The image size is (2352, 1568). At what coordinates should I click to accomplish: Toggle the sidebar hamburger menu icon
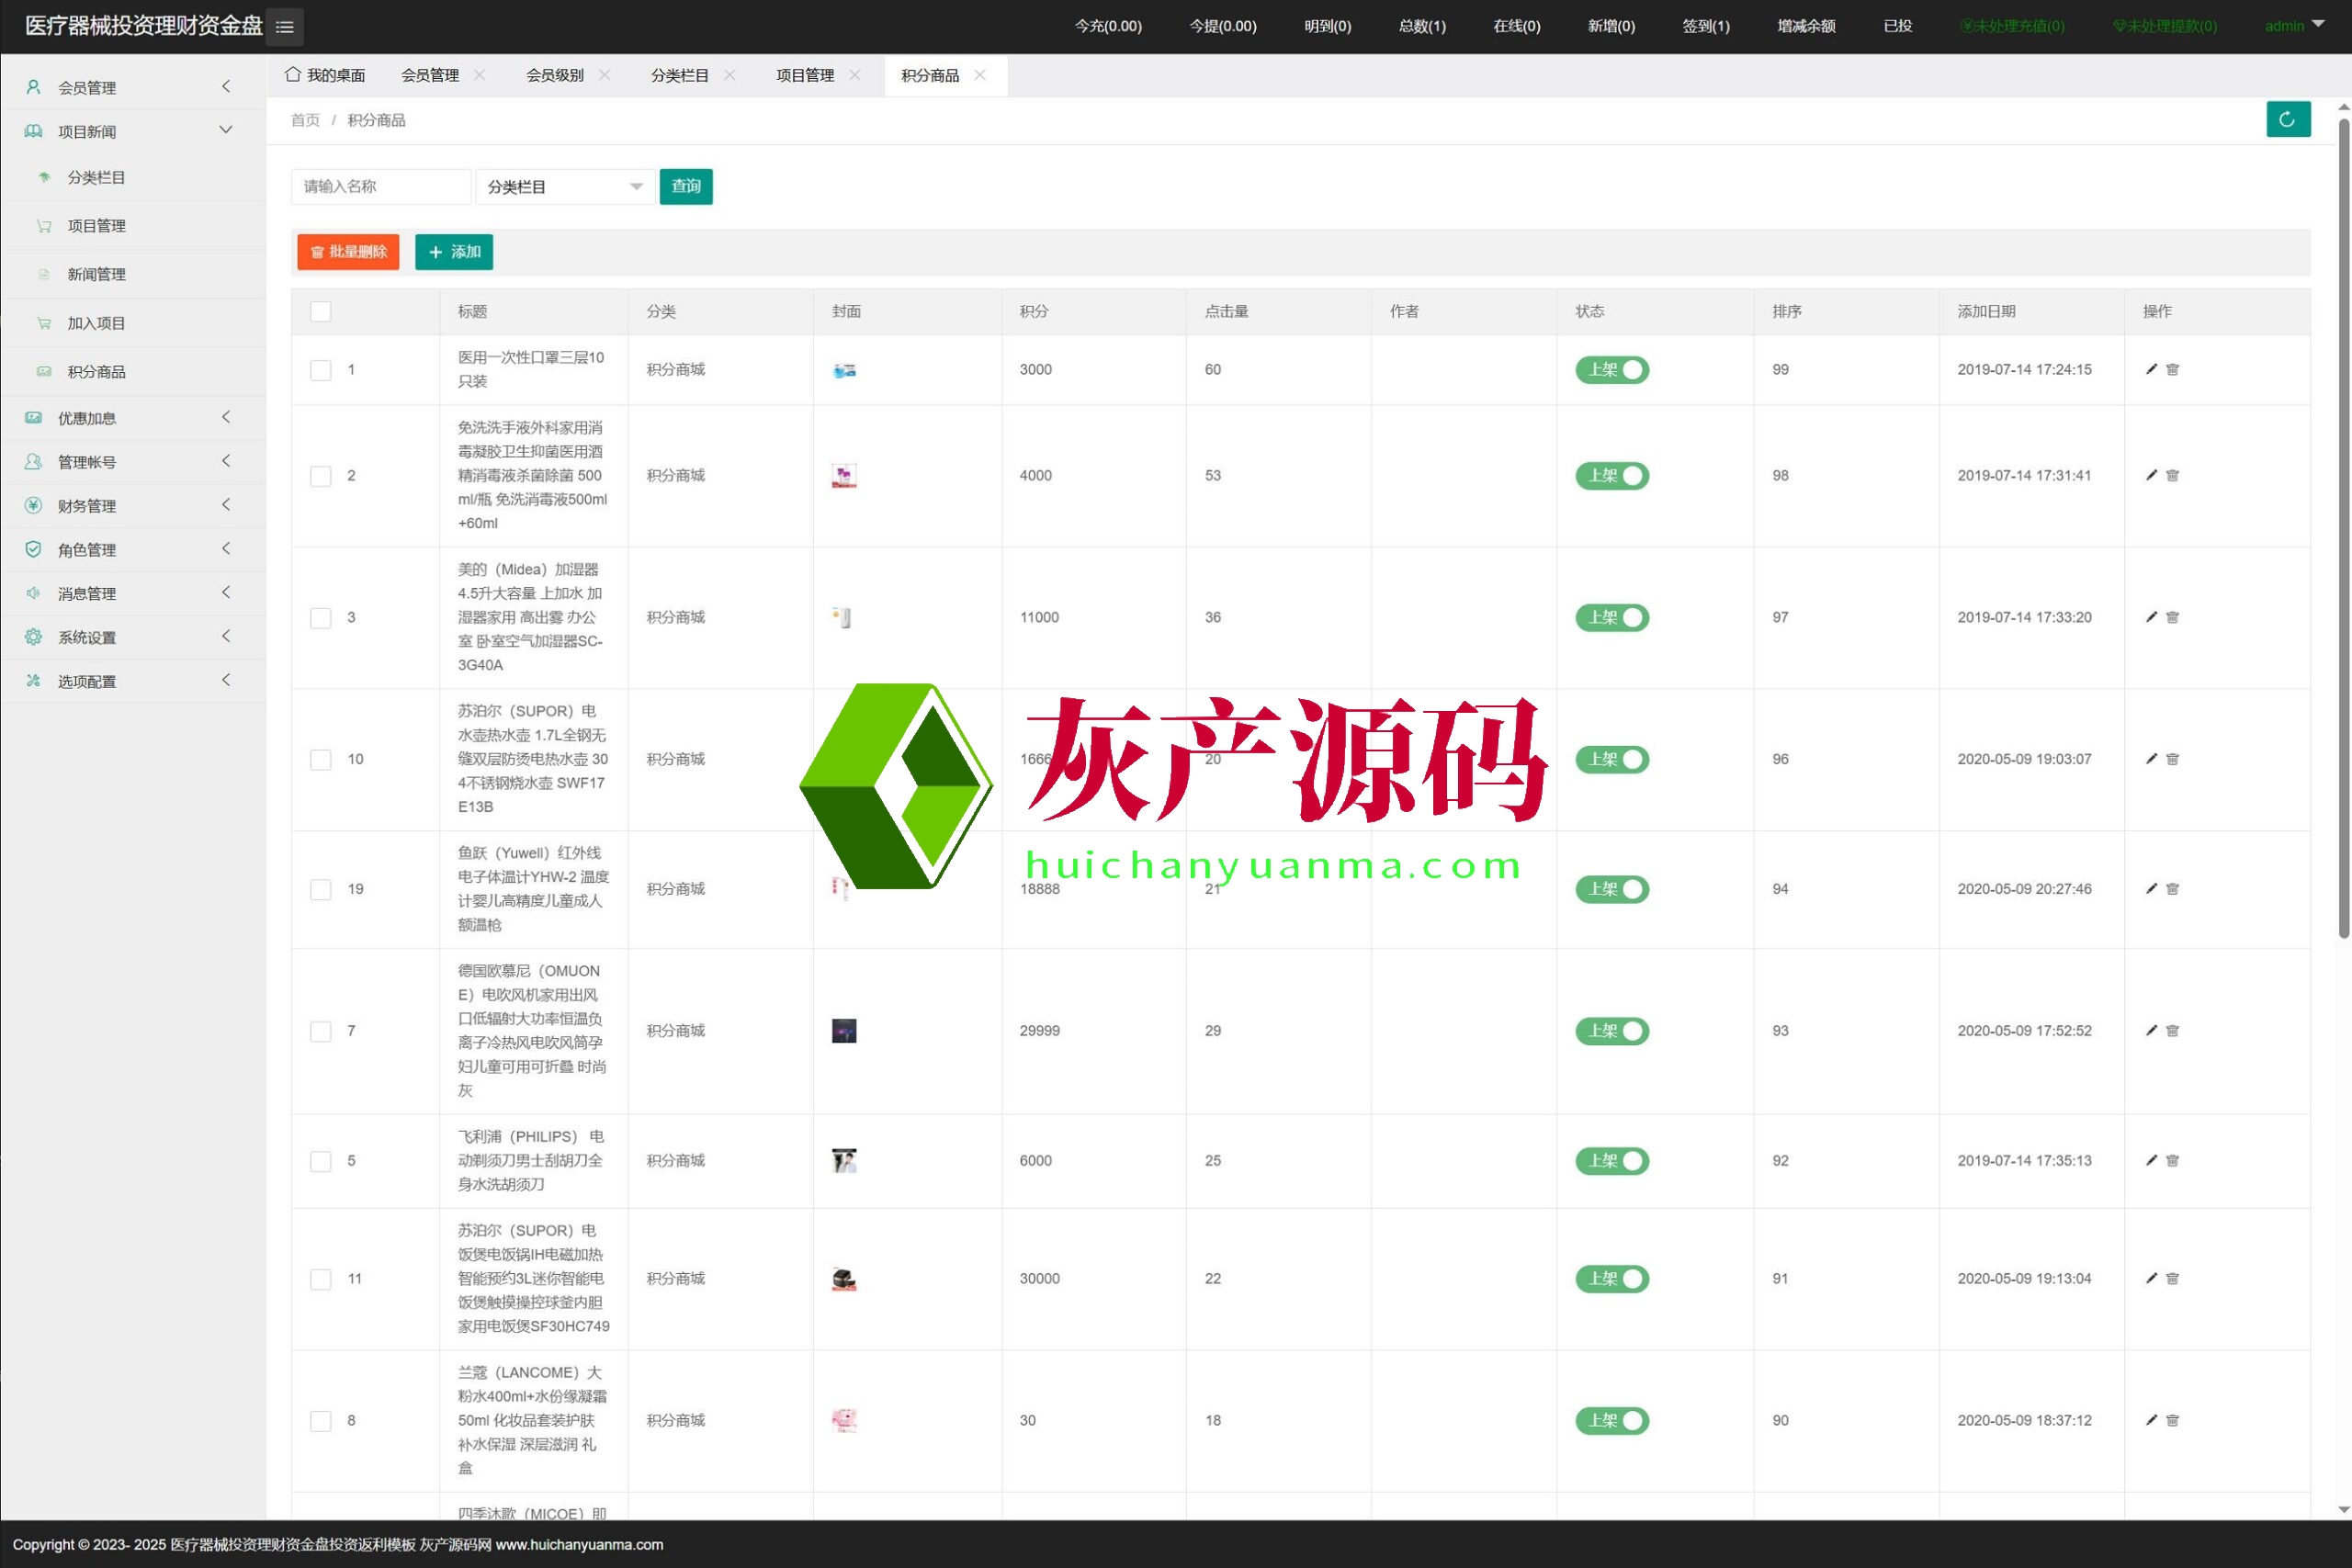click(x=285, y=27)
